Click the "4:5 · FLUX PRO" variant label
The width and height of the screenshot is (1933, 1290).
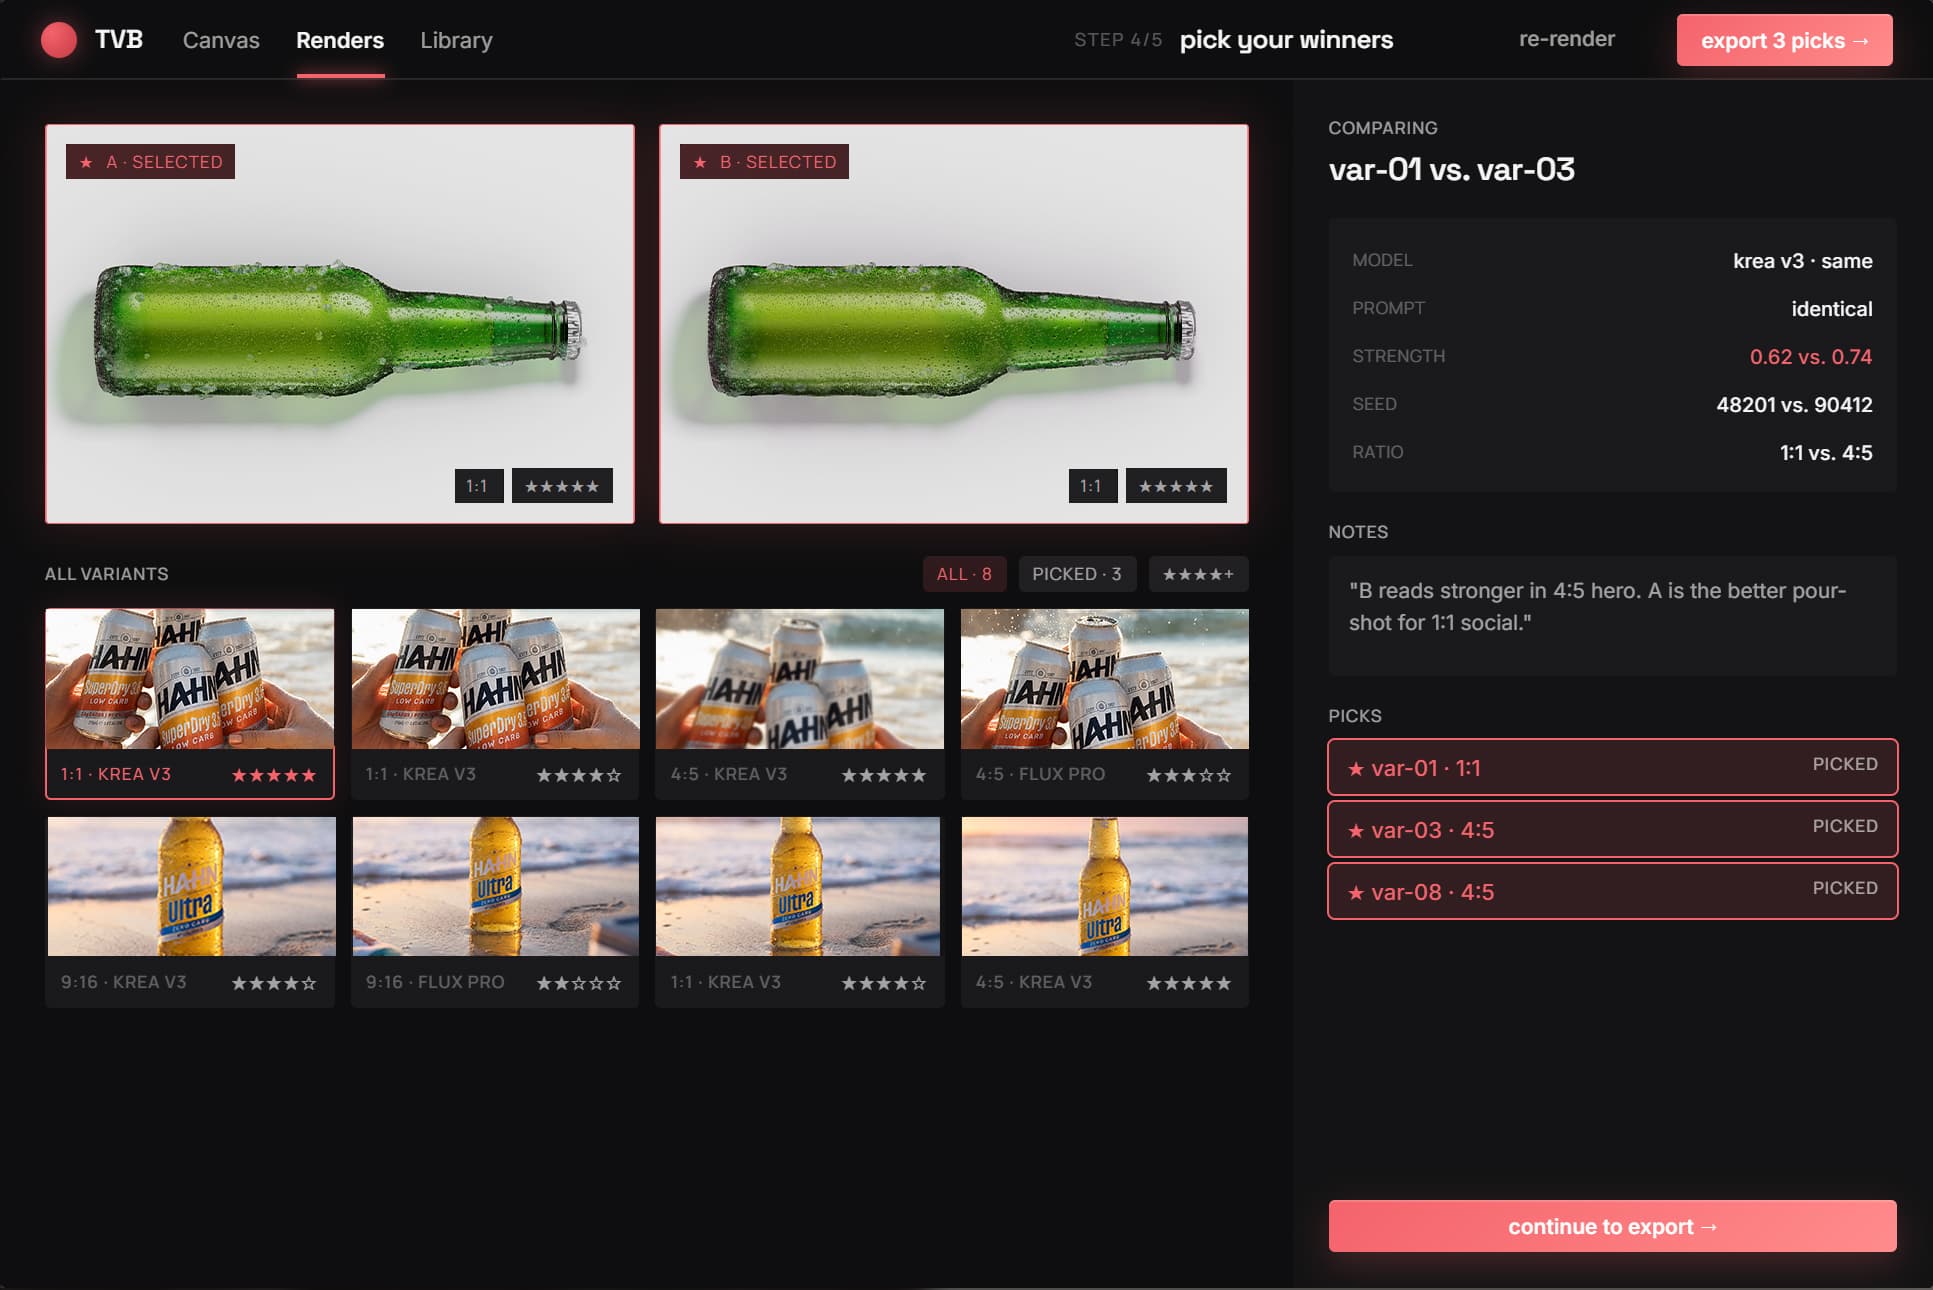1040,774
